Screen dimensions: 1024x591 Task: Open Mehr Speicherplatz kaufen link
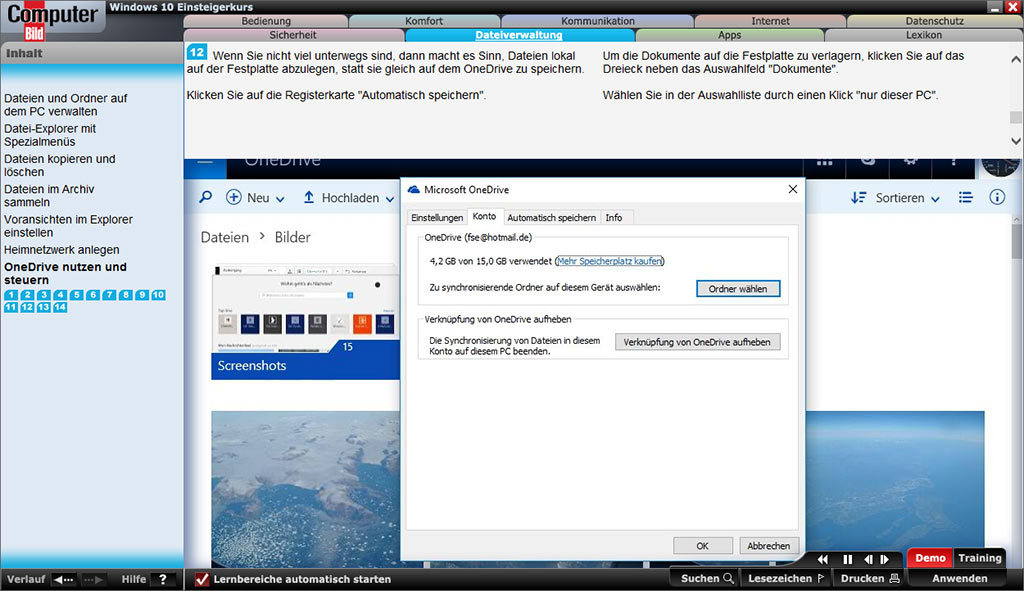pyautogui.click(x=609, y=261)
